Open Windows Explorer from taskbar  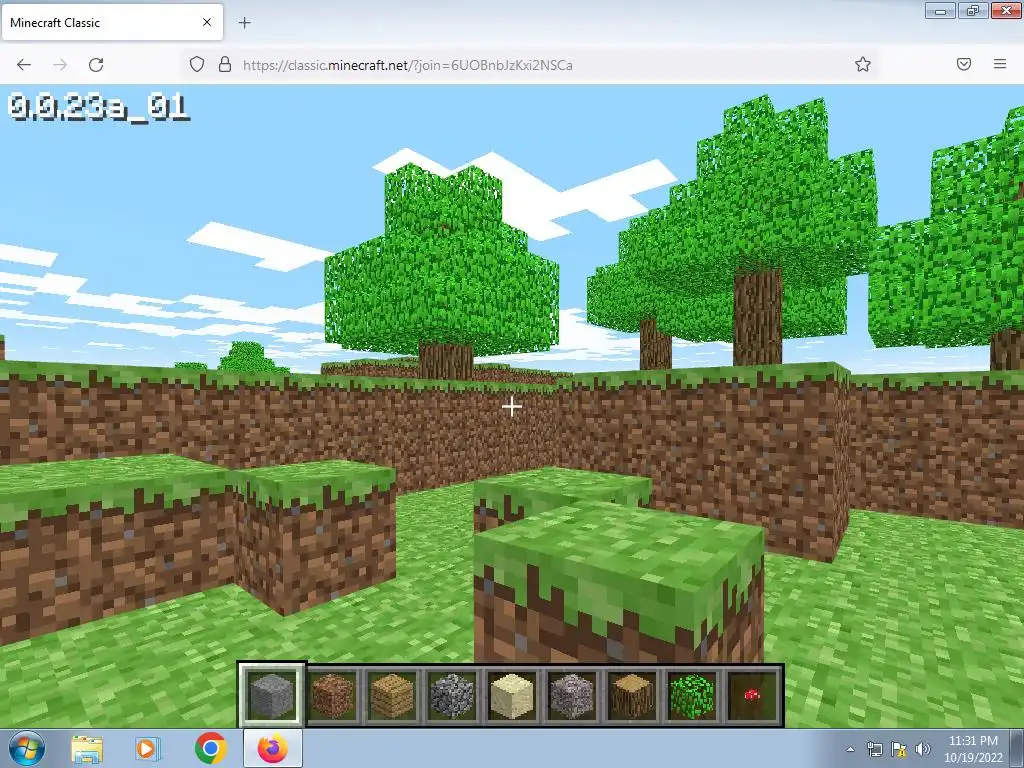(87, 749)
